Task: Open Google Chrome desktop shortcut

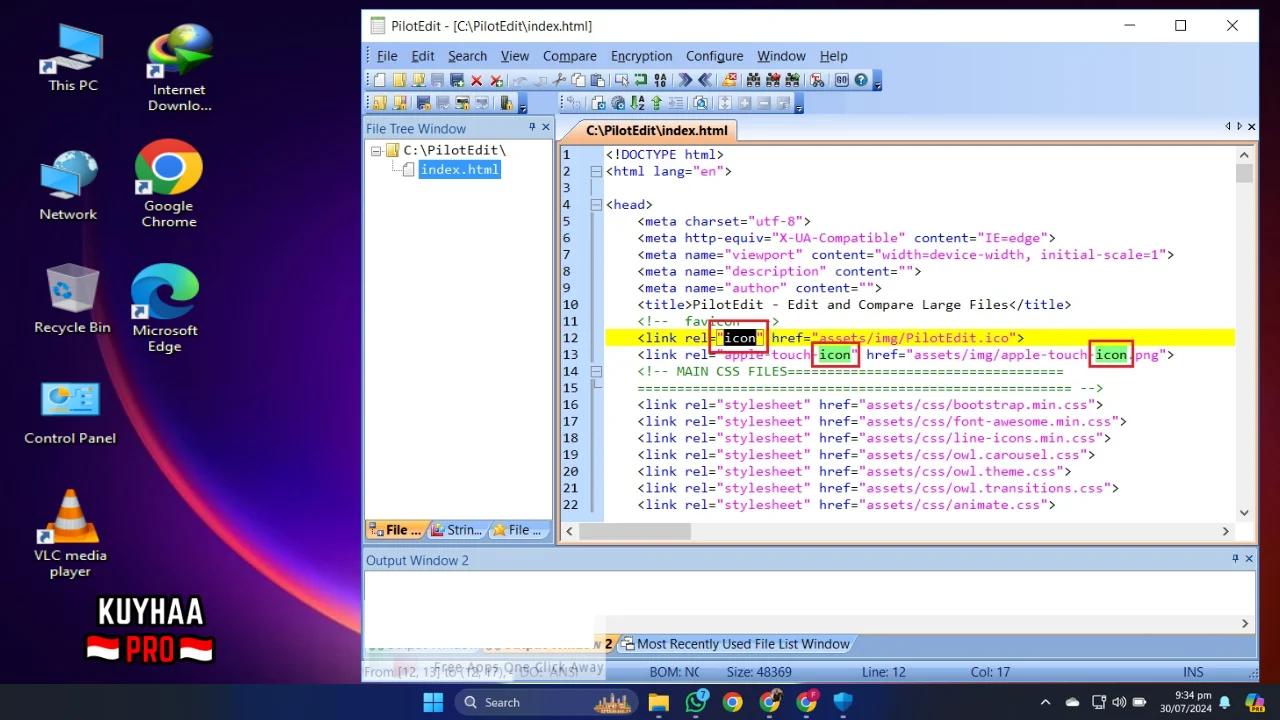Action: coord(168,185)
